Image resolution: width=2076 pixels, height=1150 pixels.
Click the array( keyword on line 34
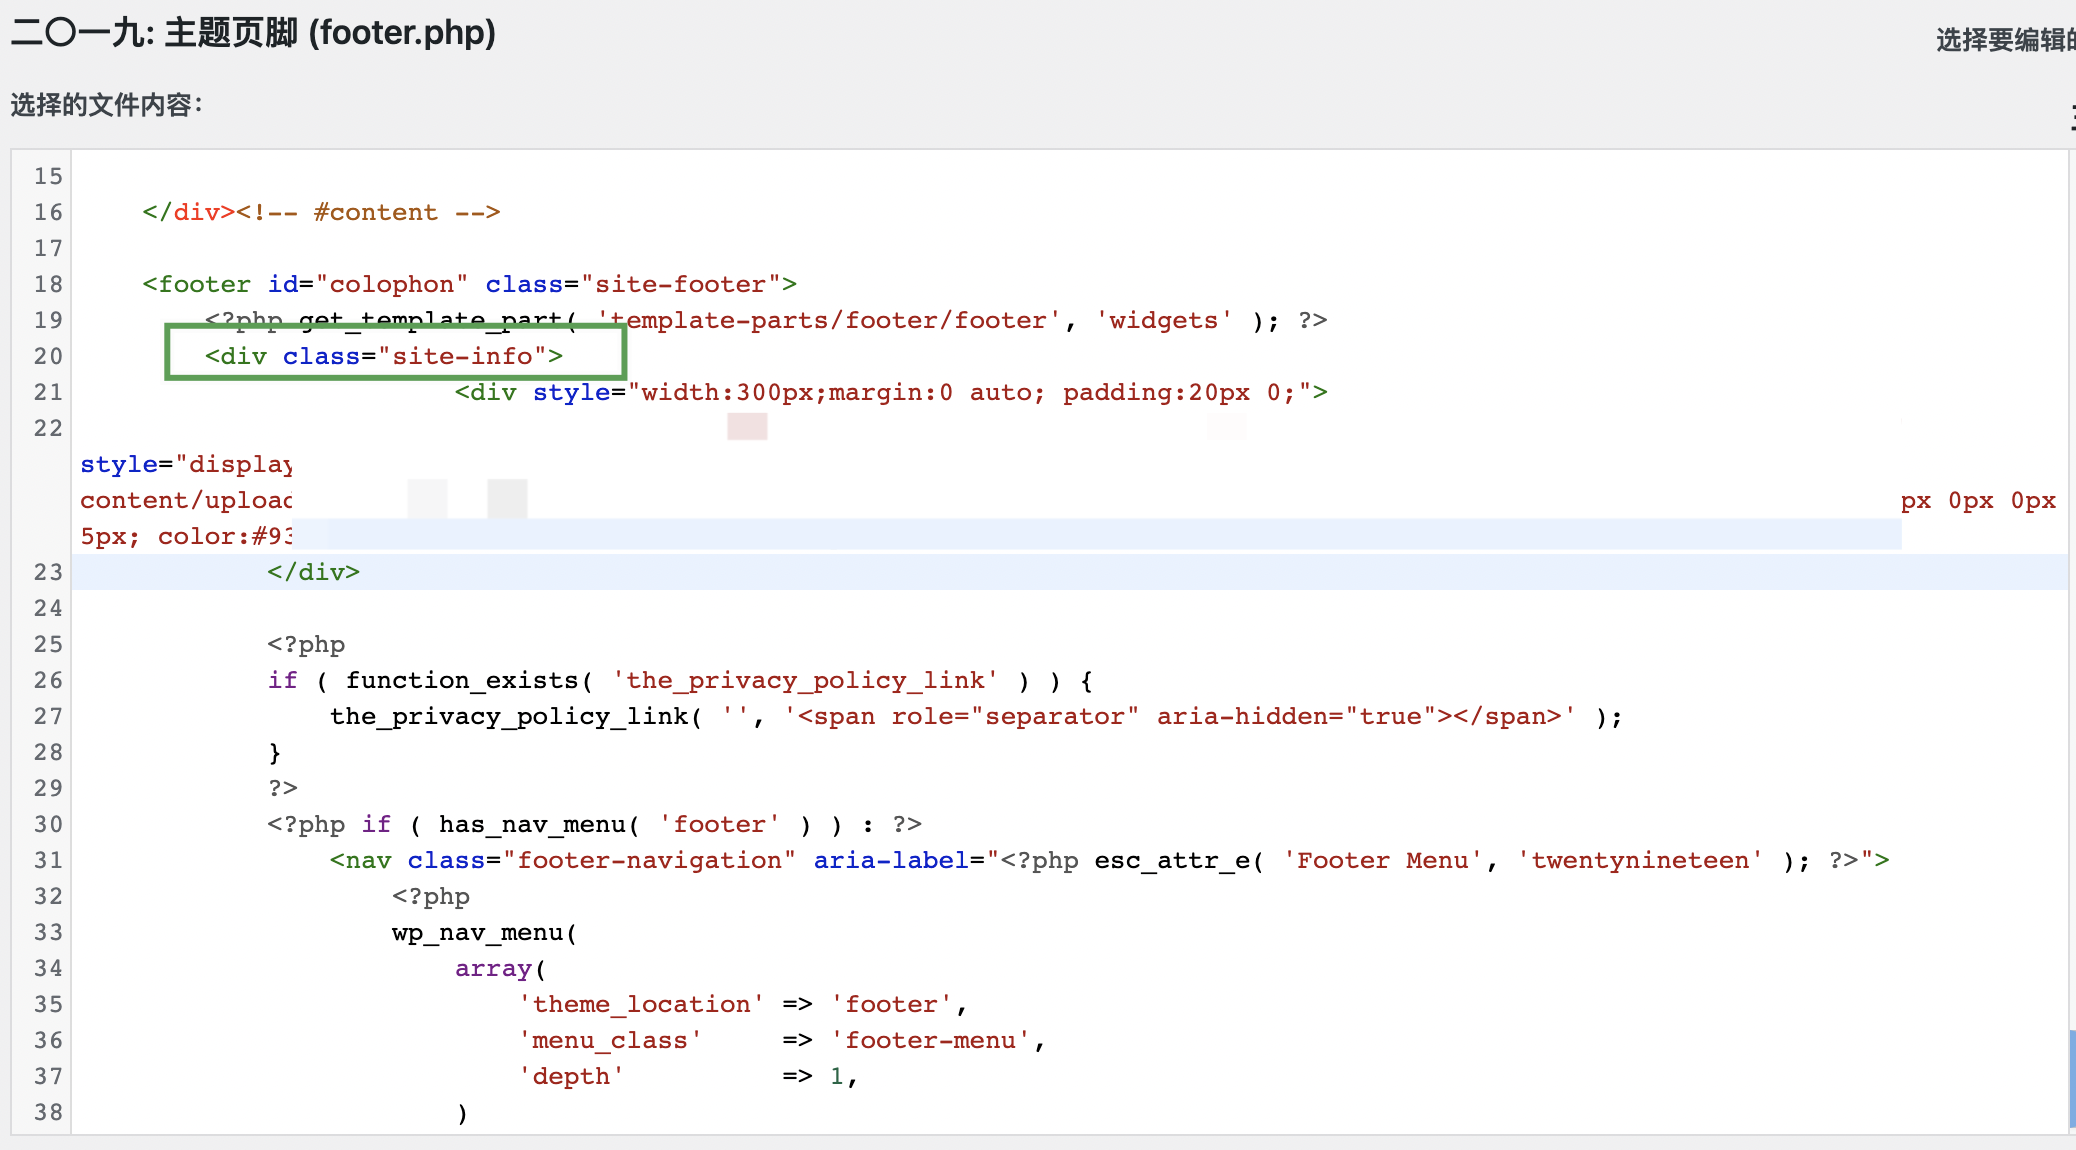499,968
